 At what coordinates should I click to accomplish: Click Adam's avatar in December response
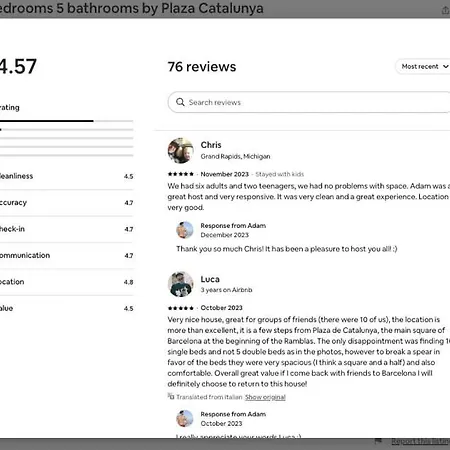[x=185, y=230]
